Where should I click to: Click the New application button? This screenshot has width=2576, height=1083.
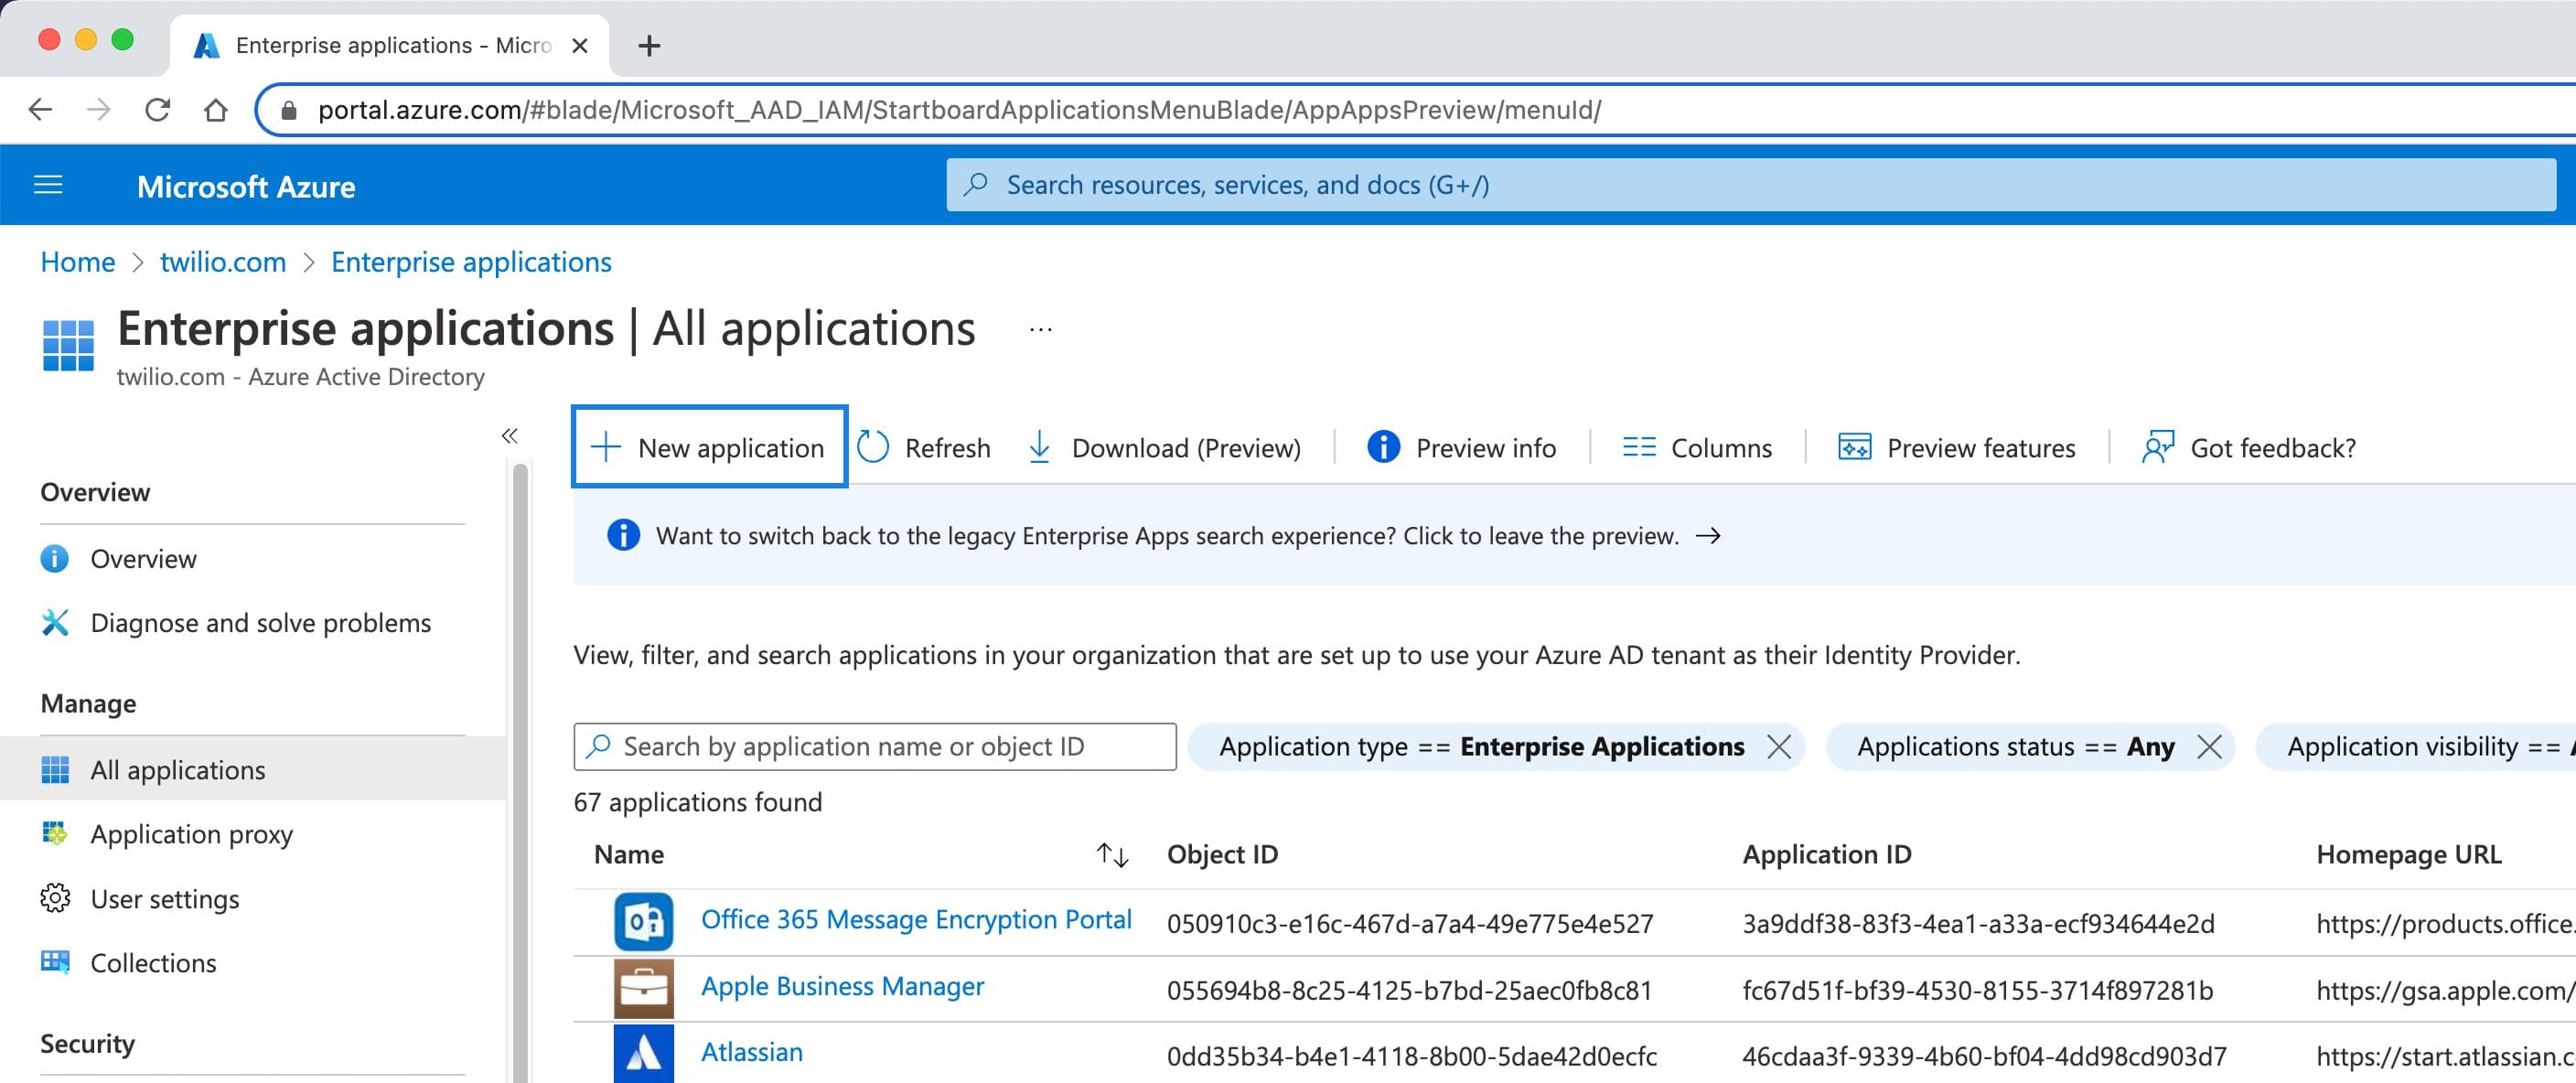pos(709,447)
